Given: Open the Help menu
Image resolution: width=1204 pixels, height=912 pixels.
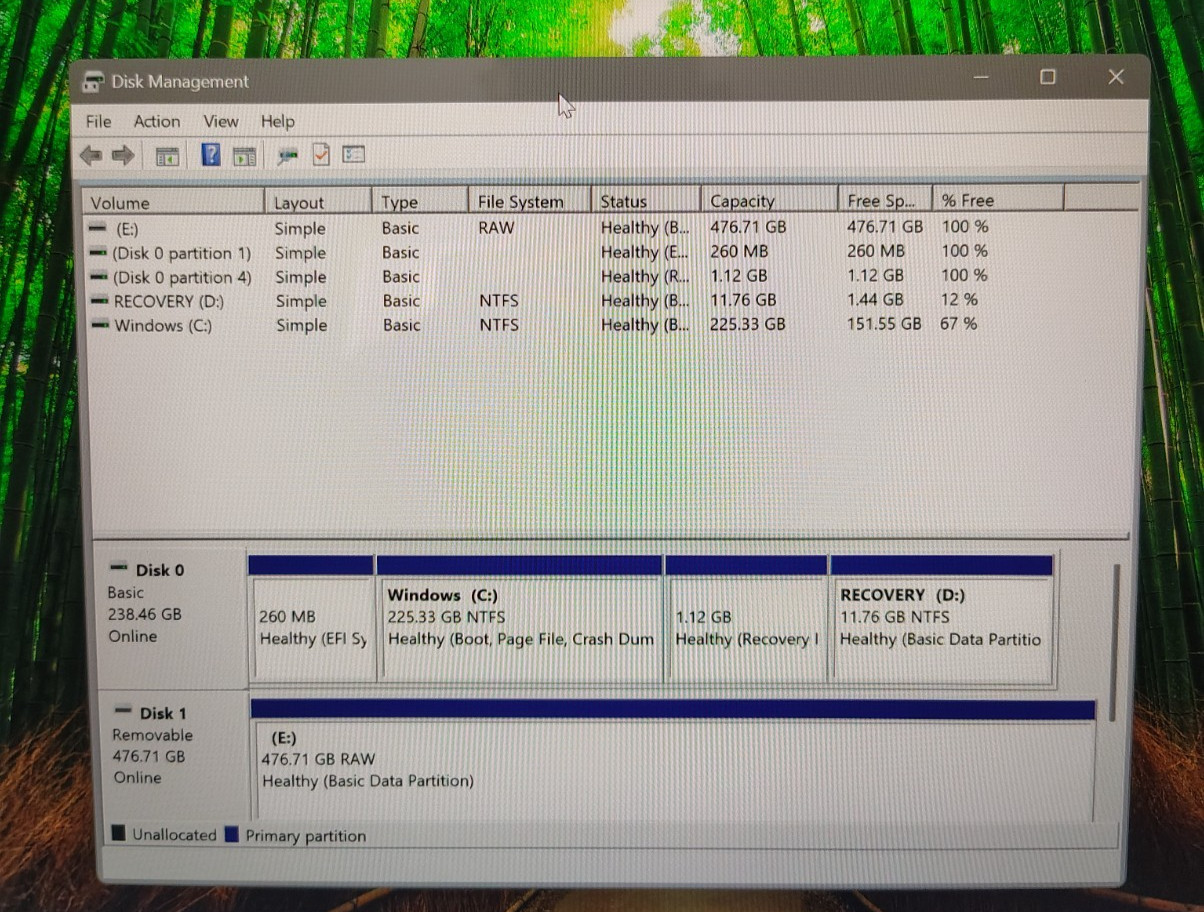Looking at the screenshot, I should coord(278,121).
